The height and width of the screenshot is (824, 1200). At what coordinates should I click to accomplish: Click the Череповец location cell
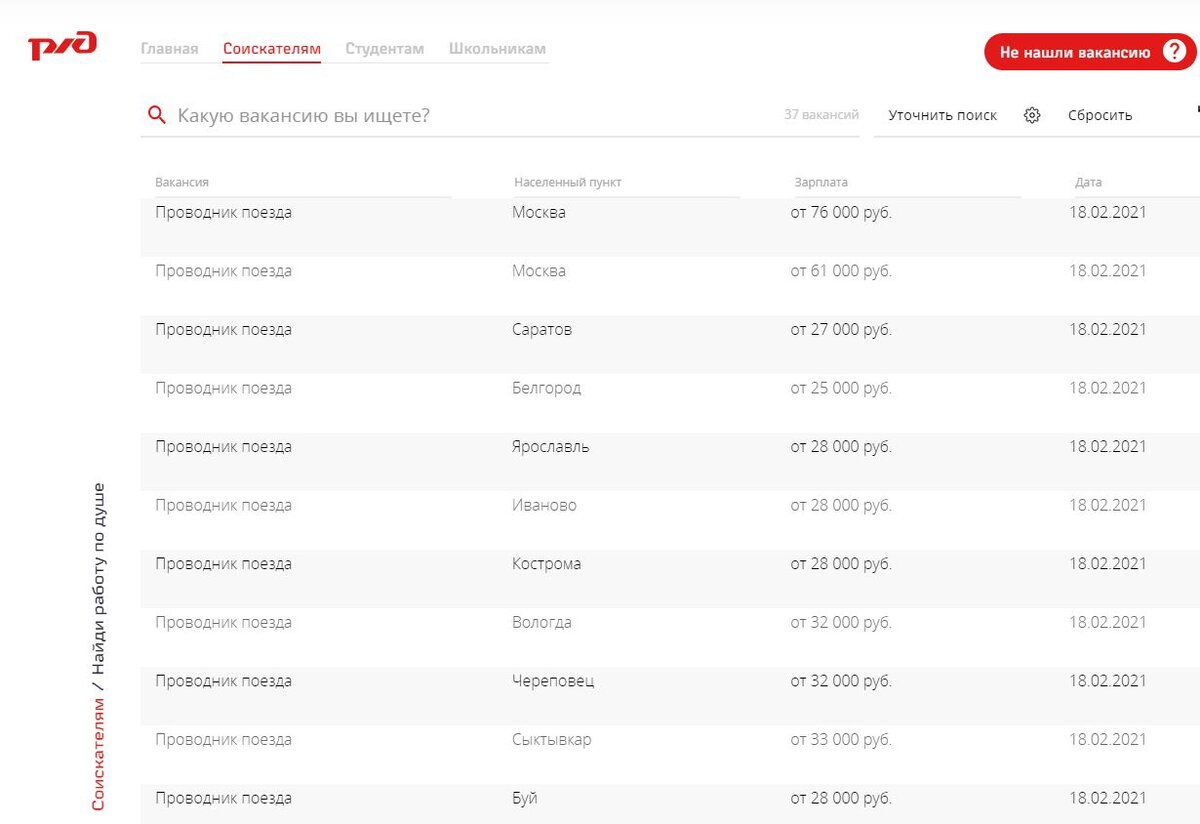tap(553, 681)
